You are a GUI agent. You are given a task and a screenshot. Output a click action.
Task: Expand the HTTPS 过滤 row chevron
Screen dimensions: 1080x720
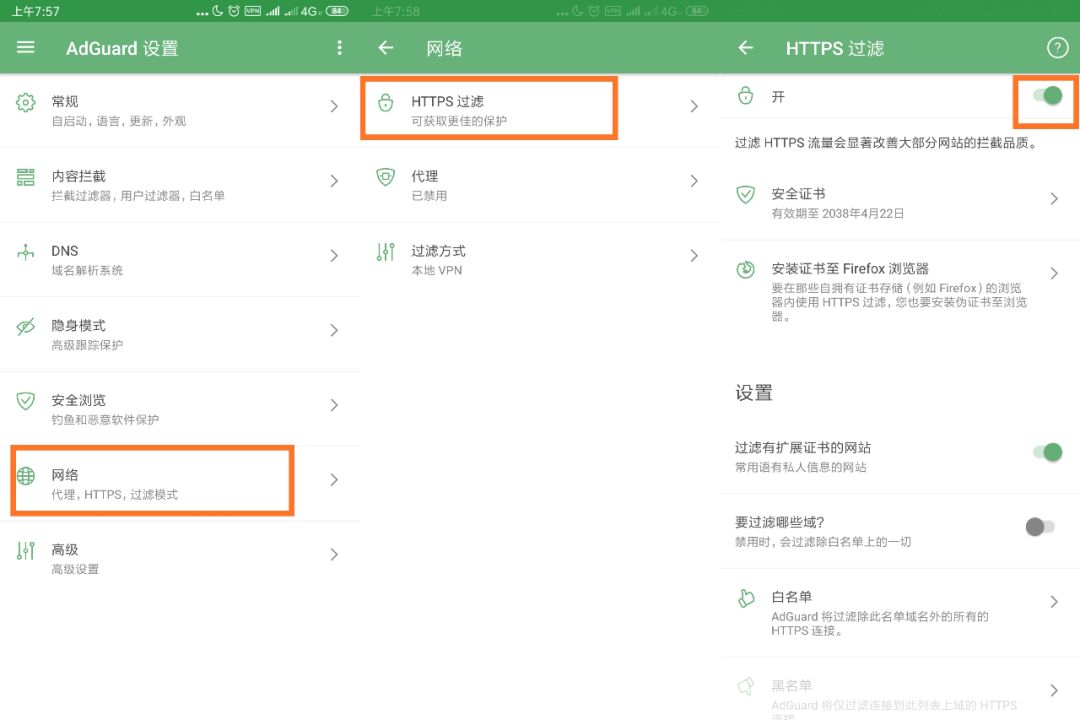click(694, 106)
